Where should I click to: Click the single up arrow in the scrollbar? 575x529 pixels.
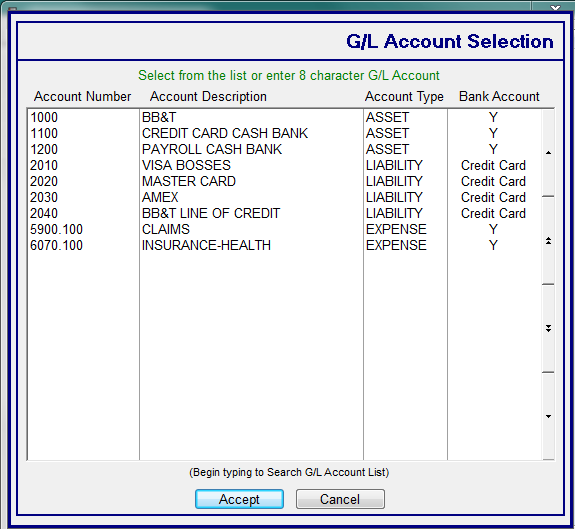point(548,153)
